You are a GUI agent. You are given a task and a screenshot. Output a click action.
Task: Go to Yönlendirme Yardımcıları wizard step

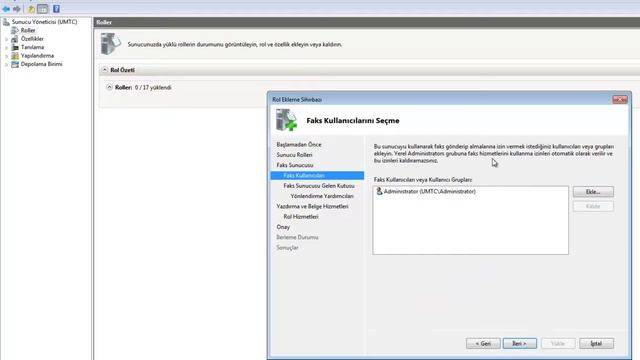[322, 196]
